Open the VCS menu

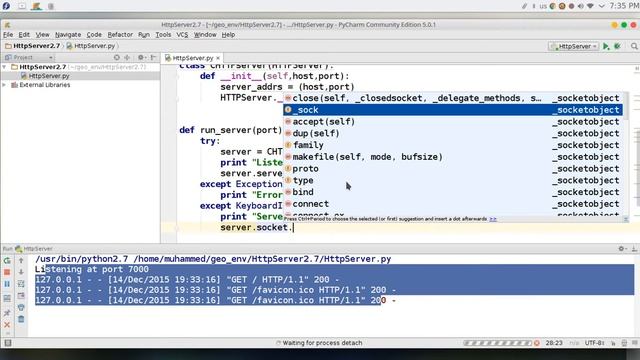pos(182,35)
